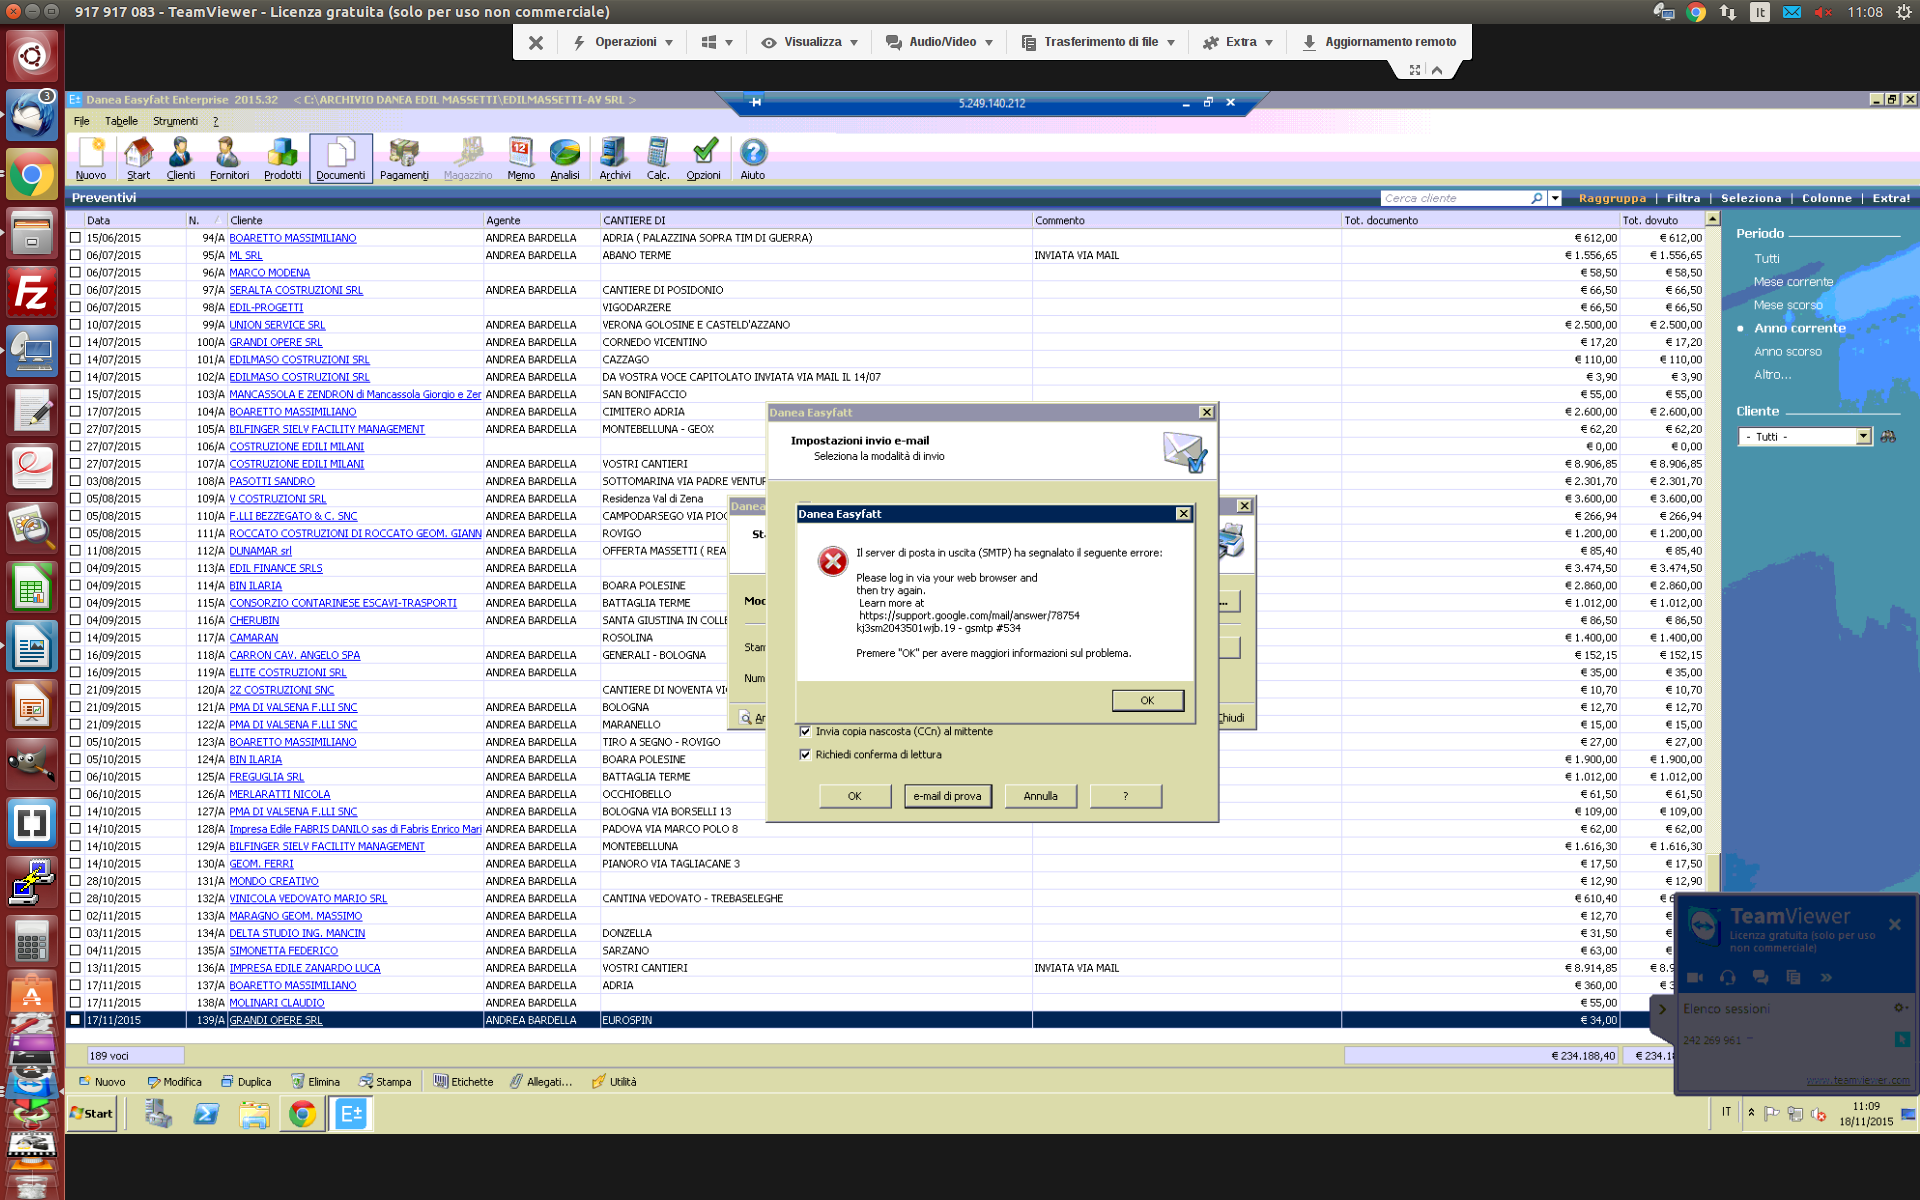Open the Prodotti section
The width and height of the screenshot is (1920, 1200).
tap(282, 159)
